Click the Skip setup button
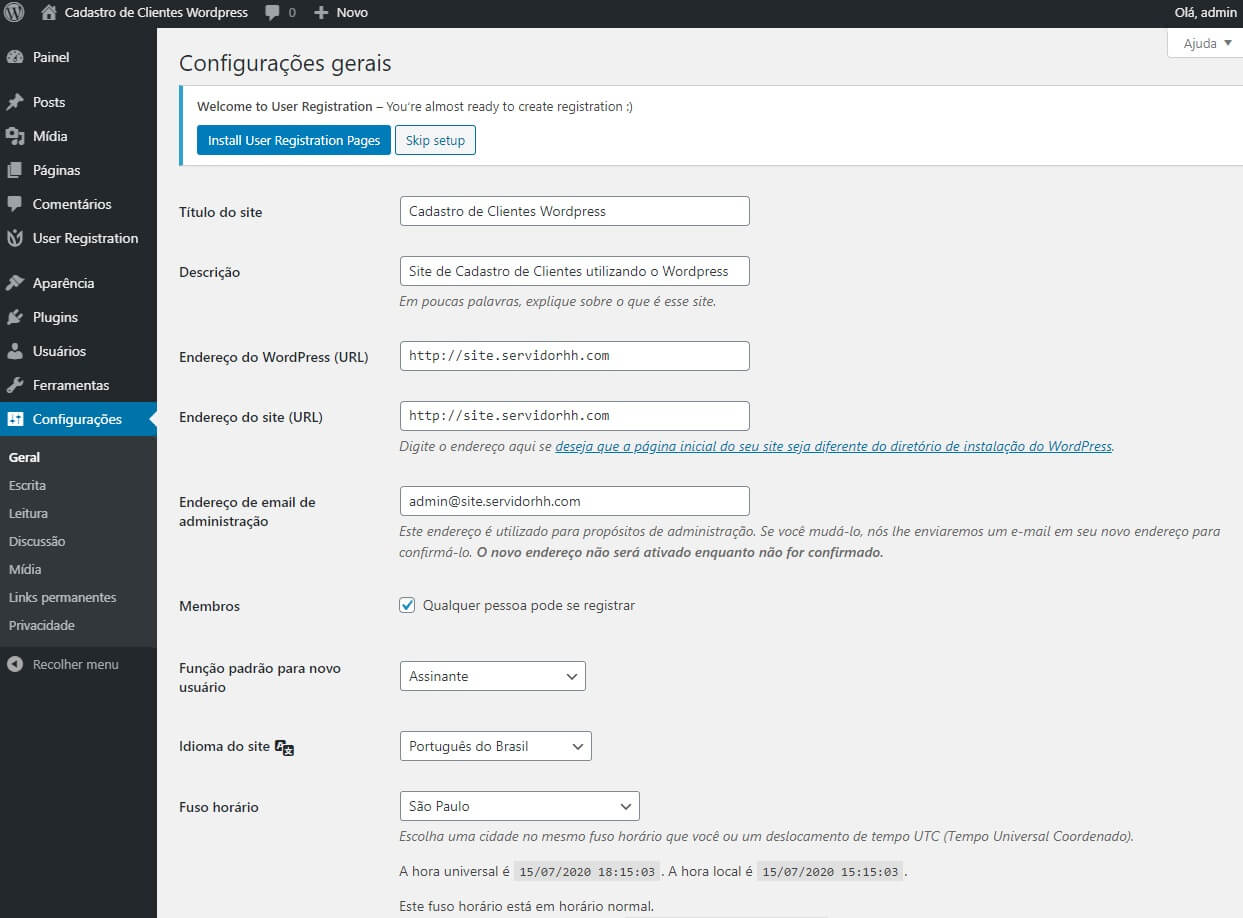 tap(435, 140)
